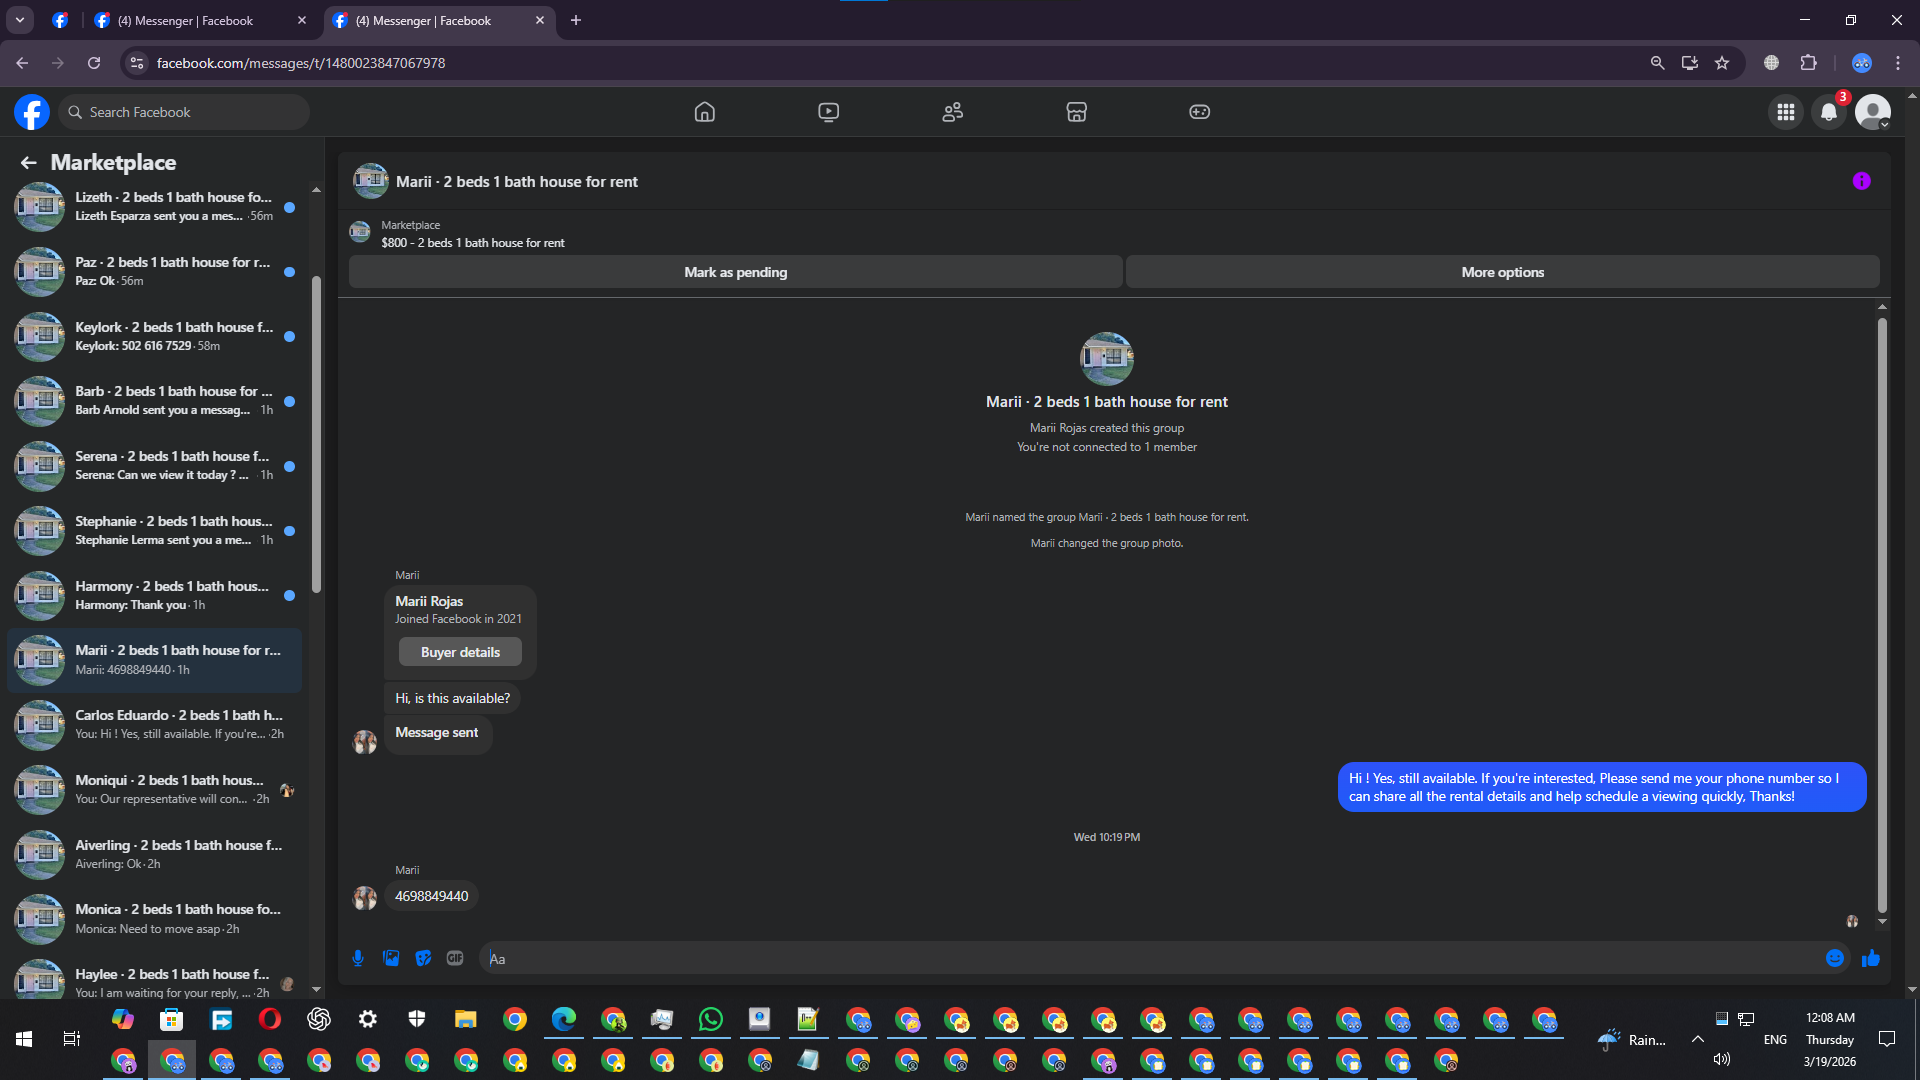The width and height of the screenshot is (1920, 1080).
Task: Click Buyer details button
Action: point(460,652)
